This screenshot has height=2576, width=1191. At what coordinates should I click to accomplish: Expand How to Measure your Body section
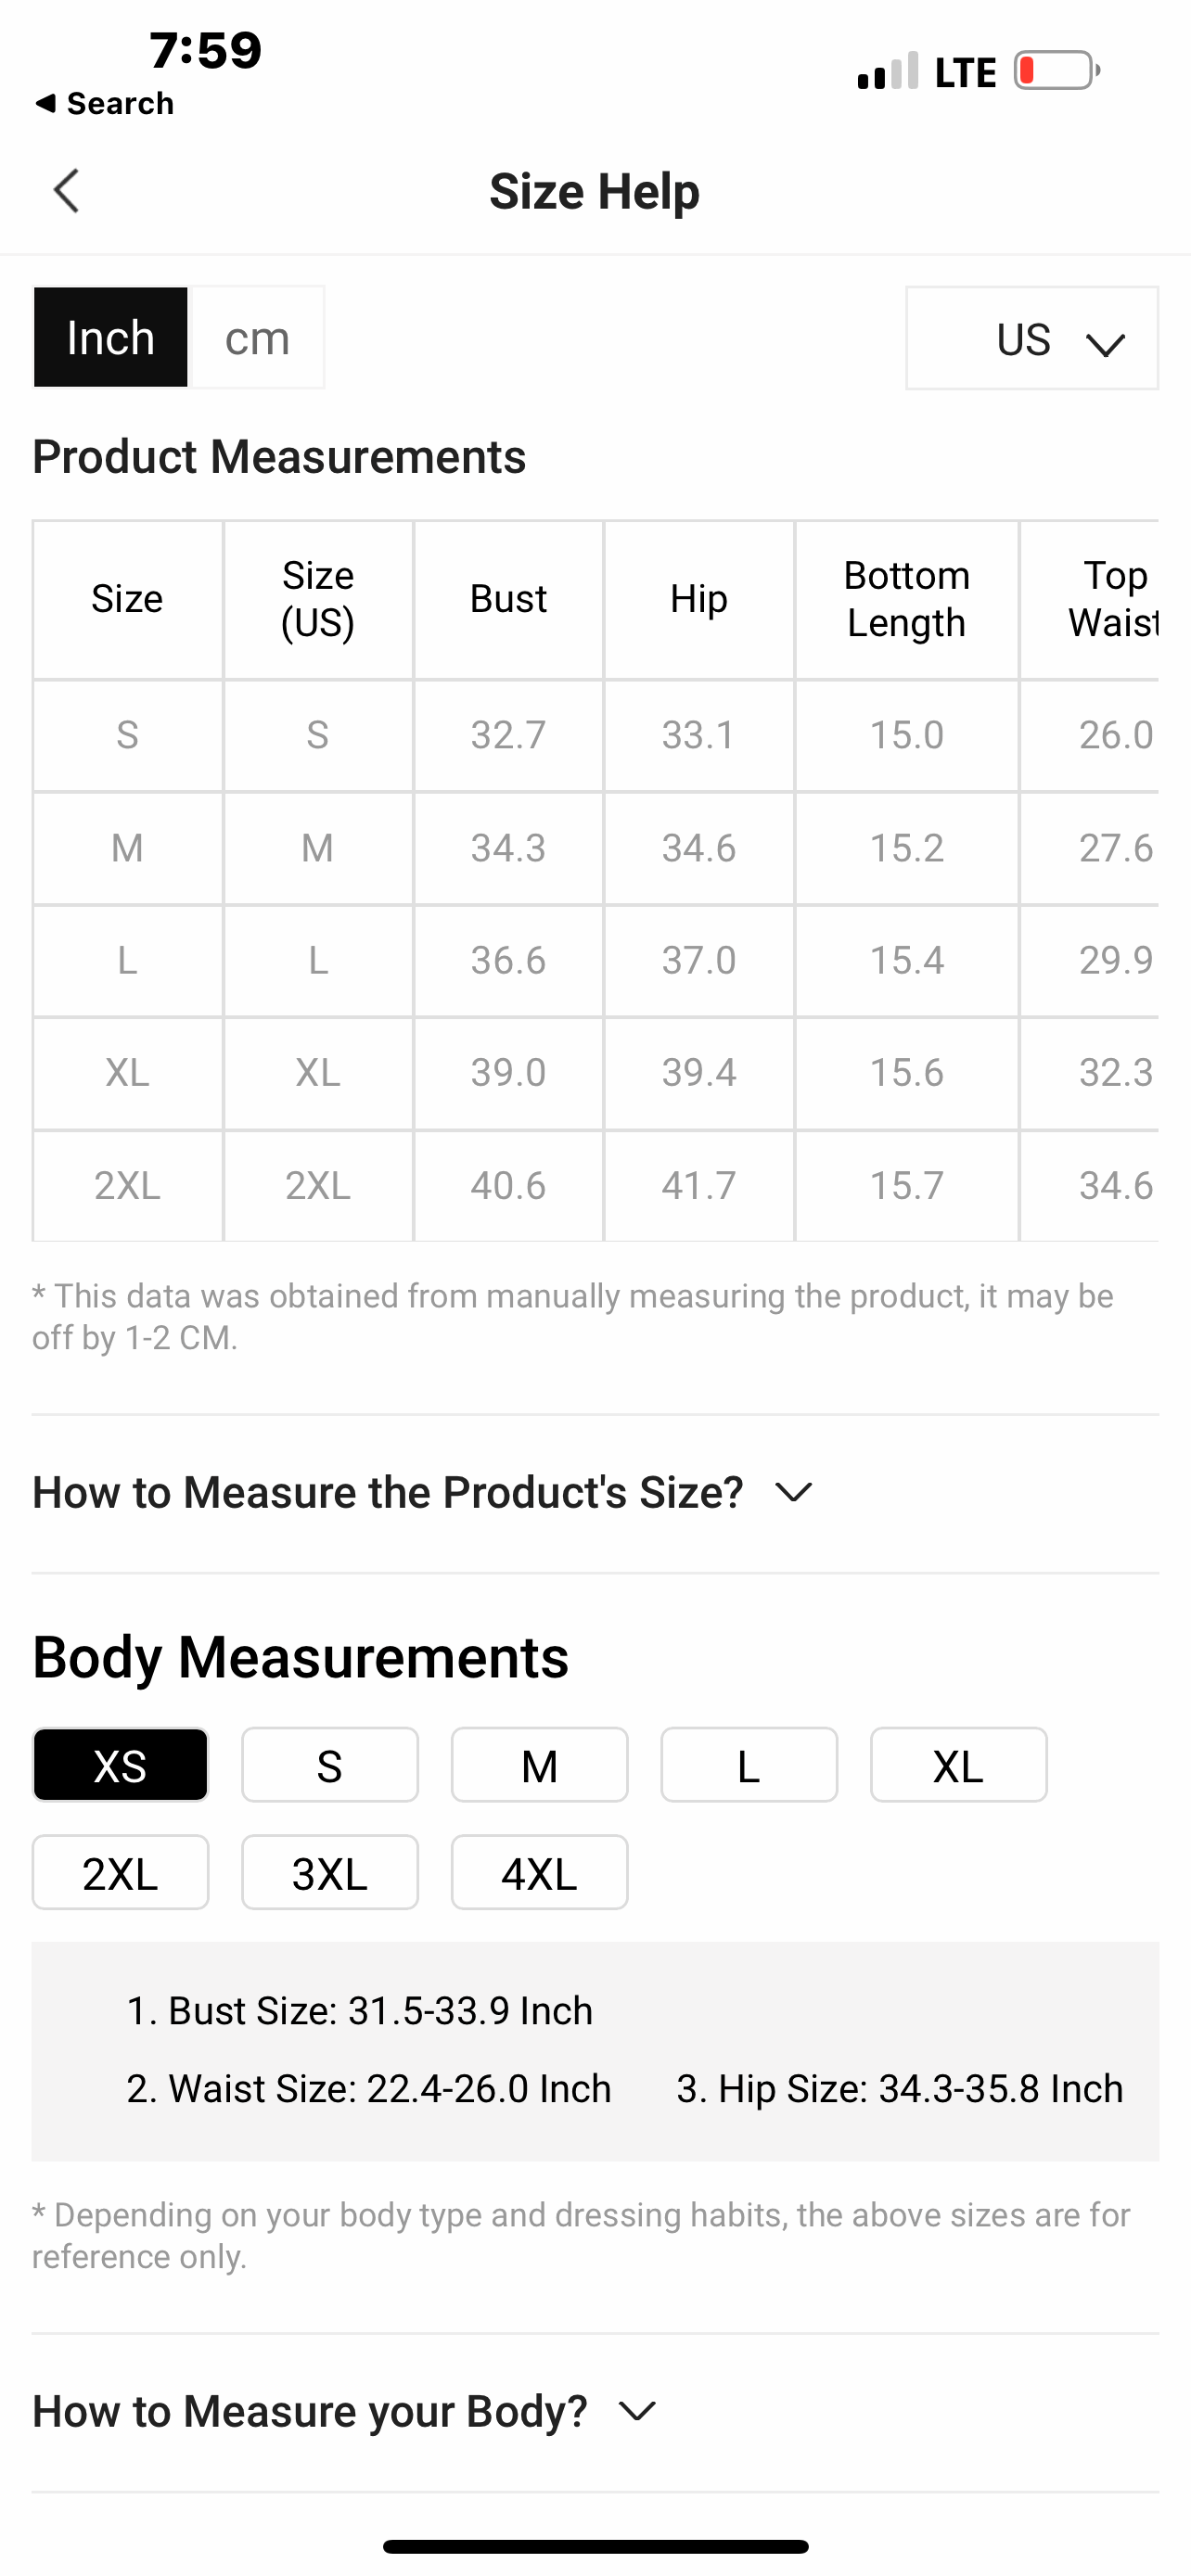point(345,2411)
